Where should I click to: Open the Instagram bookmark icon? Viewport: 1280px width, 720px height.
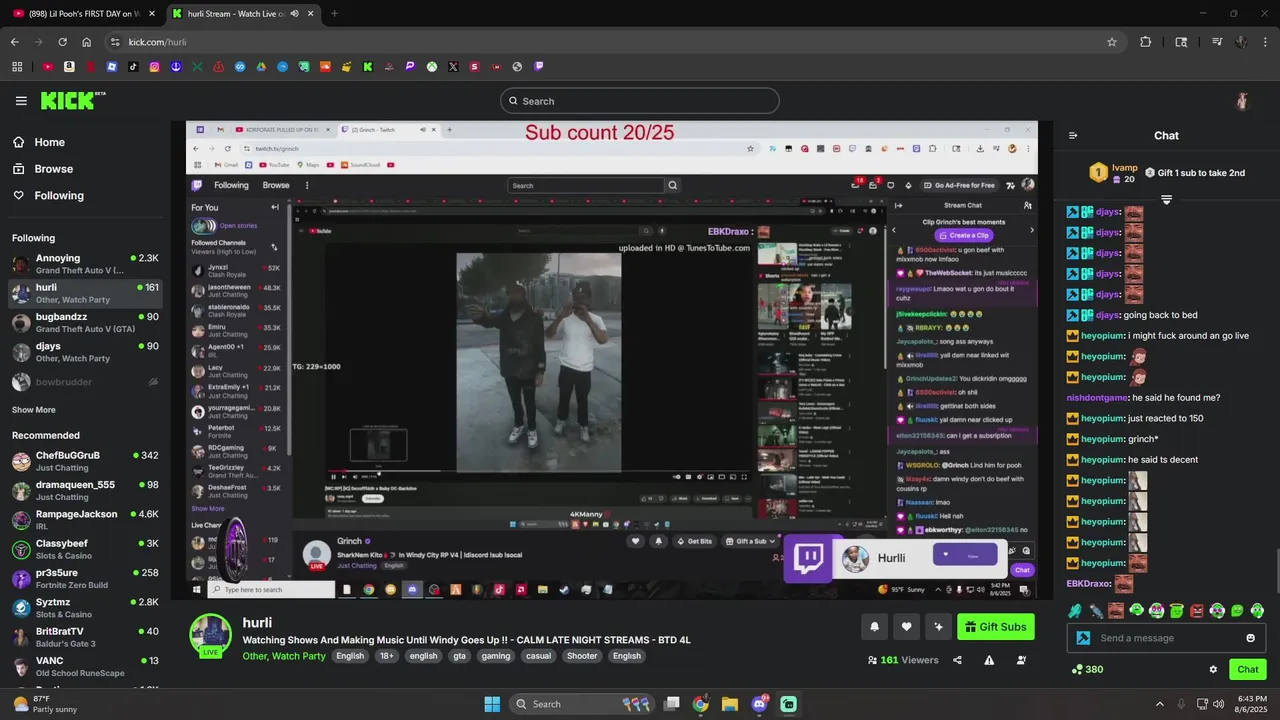154,66
